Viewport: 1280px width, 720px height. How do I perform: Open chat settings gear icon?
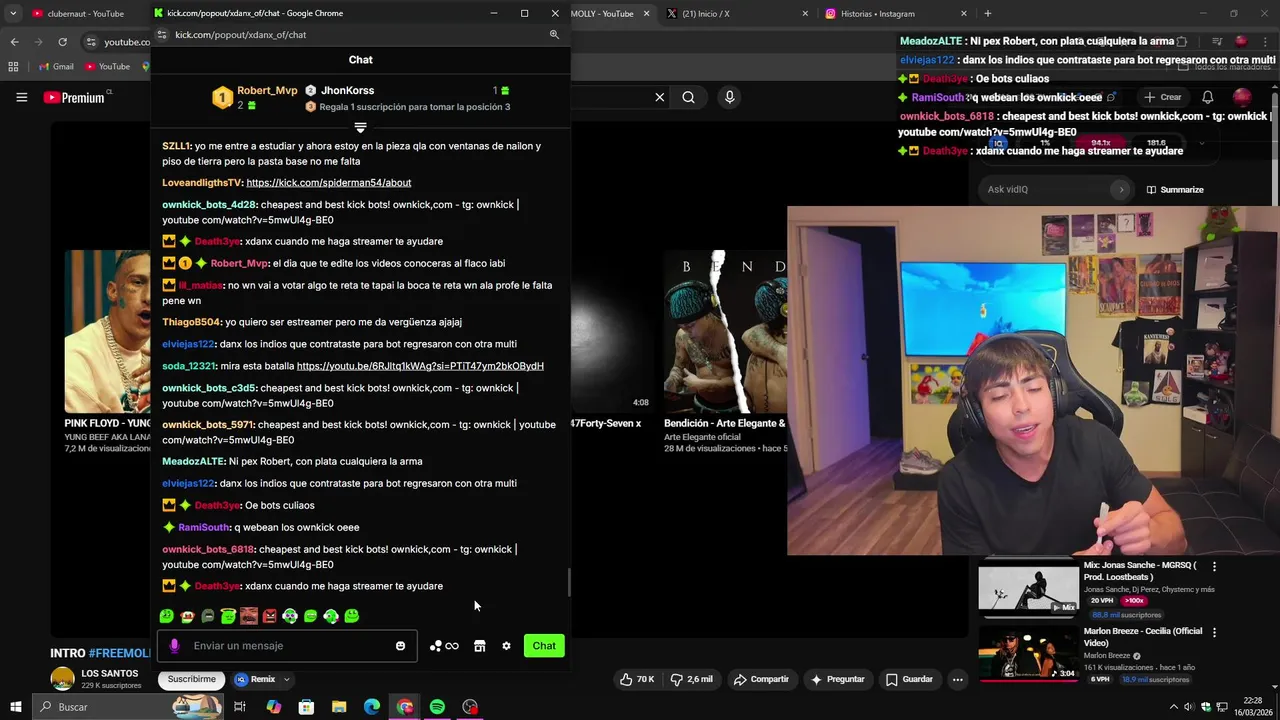(x=506, y=646)
